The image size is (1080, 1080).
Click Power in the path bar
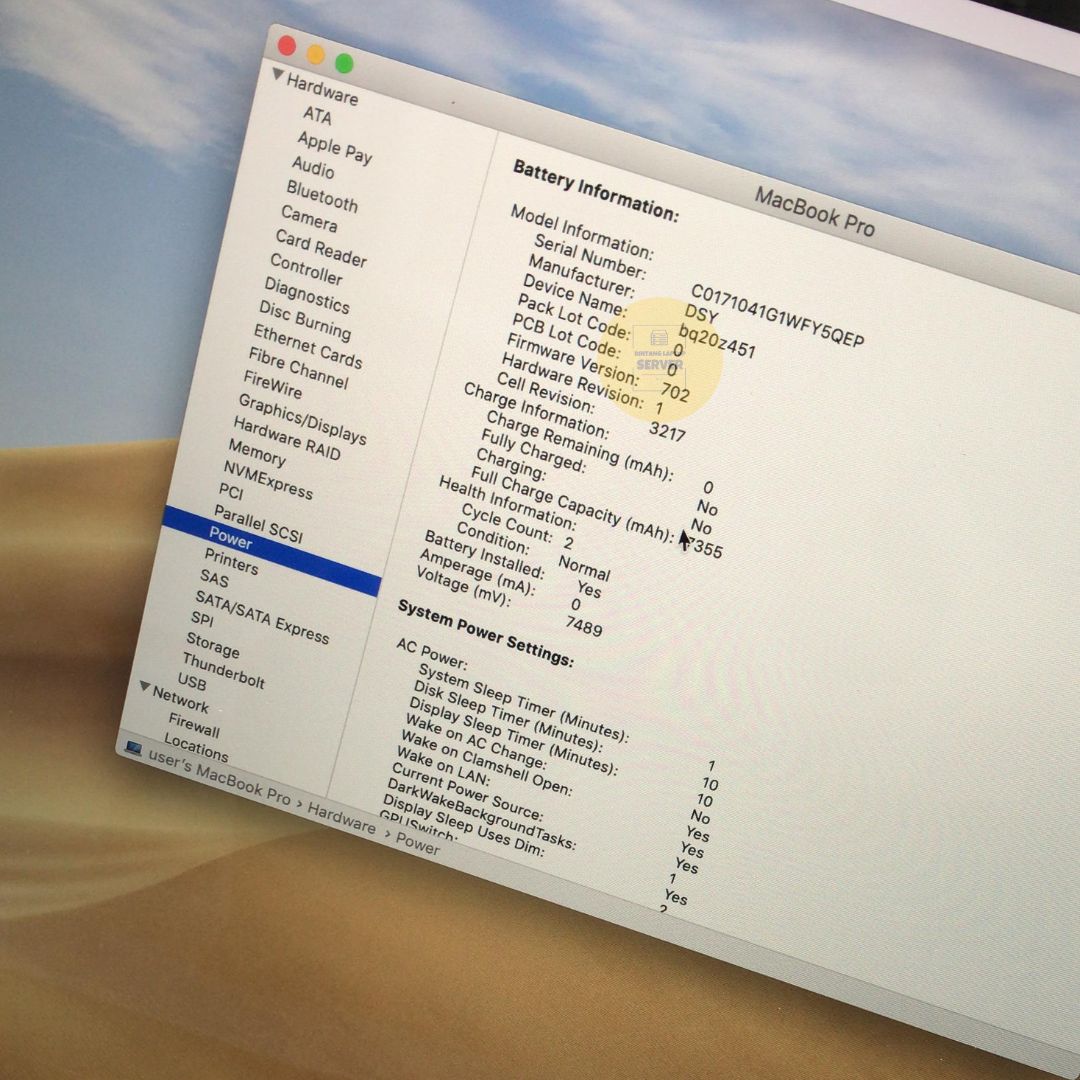click(417, 842)
